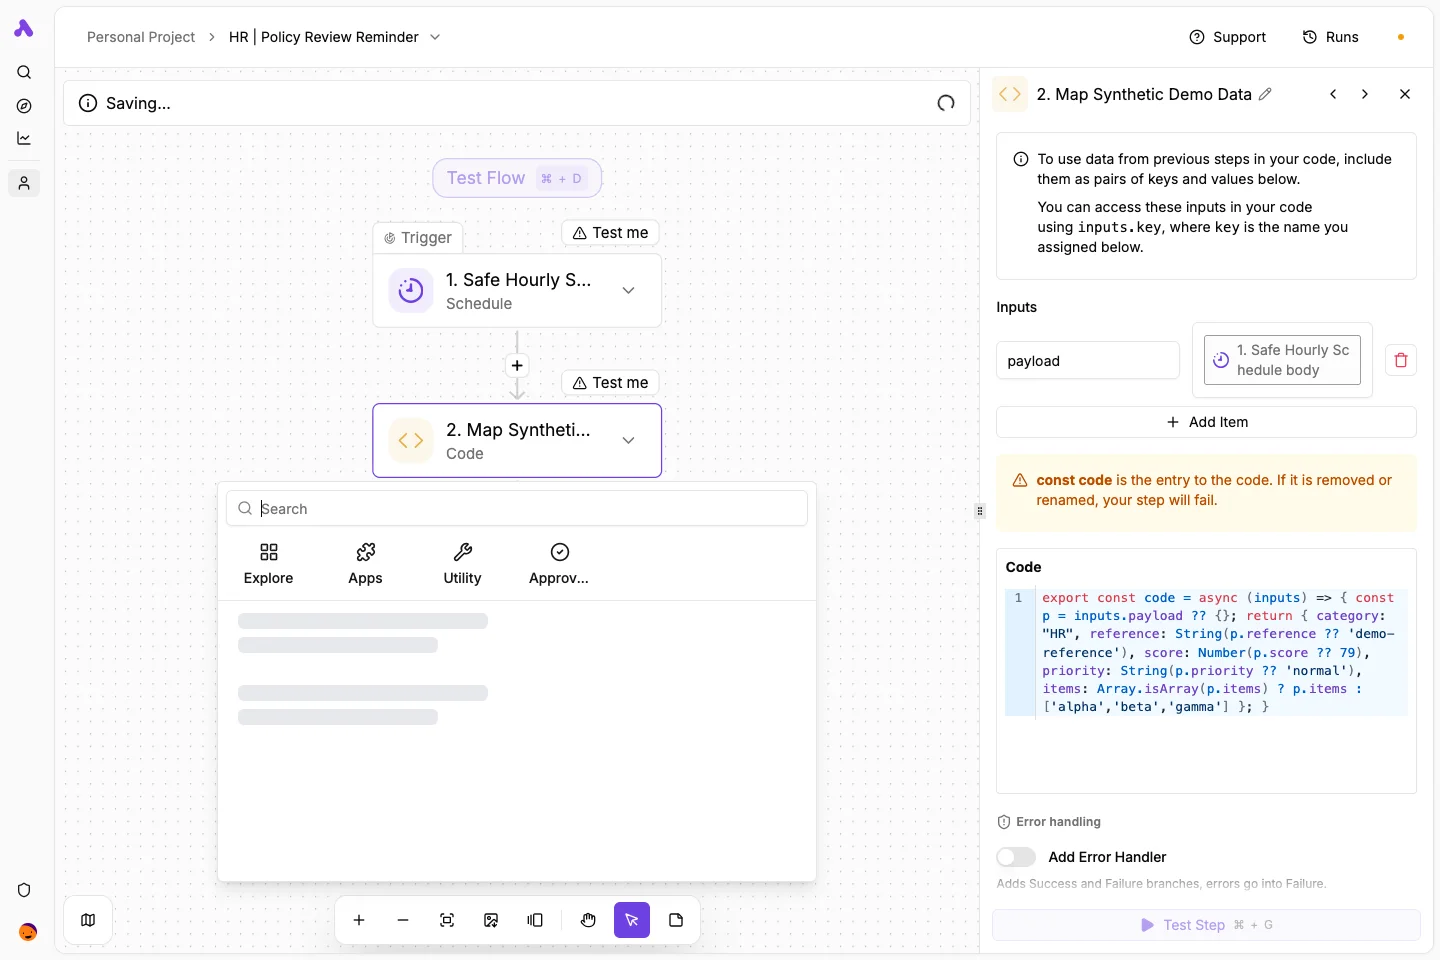Image resolution: width=1440 pixels, height=960 pixels.
Task: Open the flow name dropdown chevron
Action: [x=435, y=37]
